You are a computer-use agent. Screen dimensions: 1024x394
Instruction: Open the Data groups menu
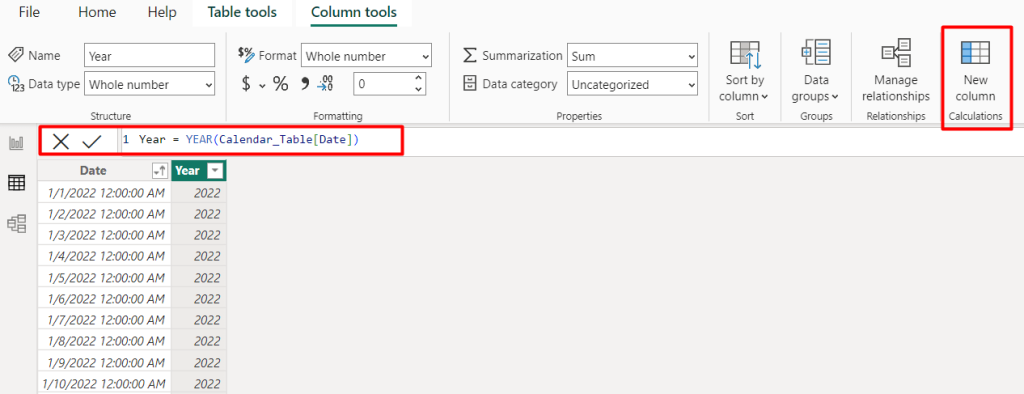tap(816, 71)
